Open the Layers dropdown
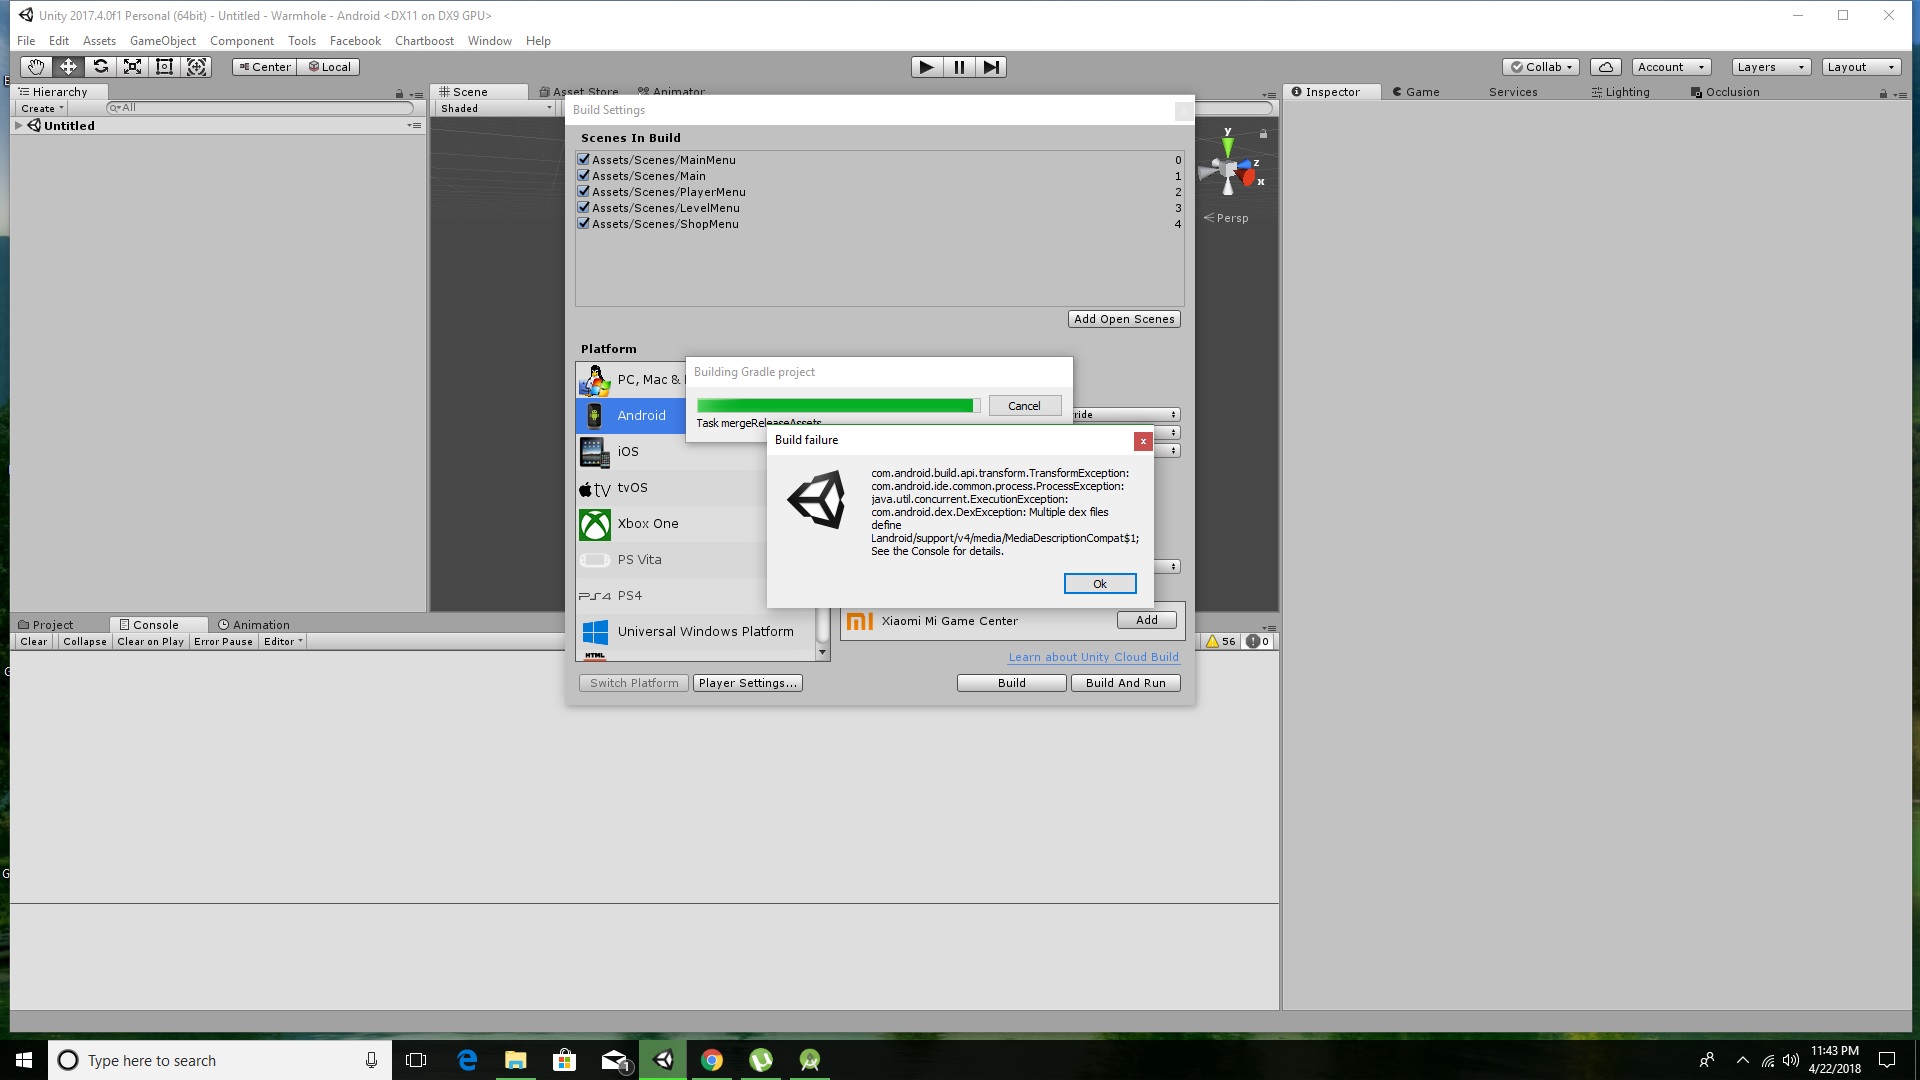The image size is (1920, 1080). pyautogui.click(x=1771, y=67)
